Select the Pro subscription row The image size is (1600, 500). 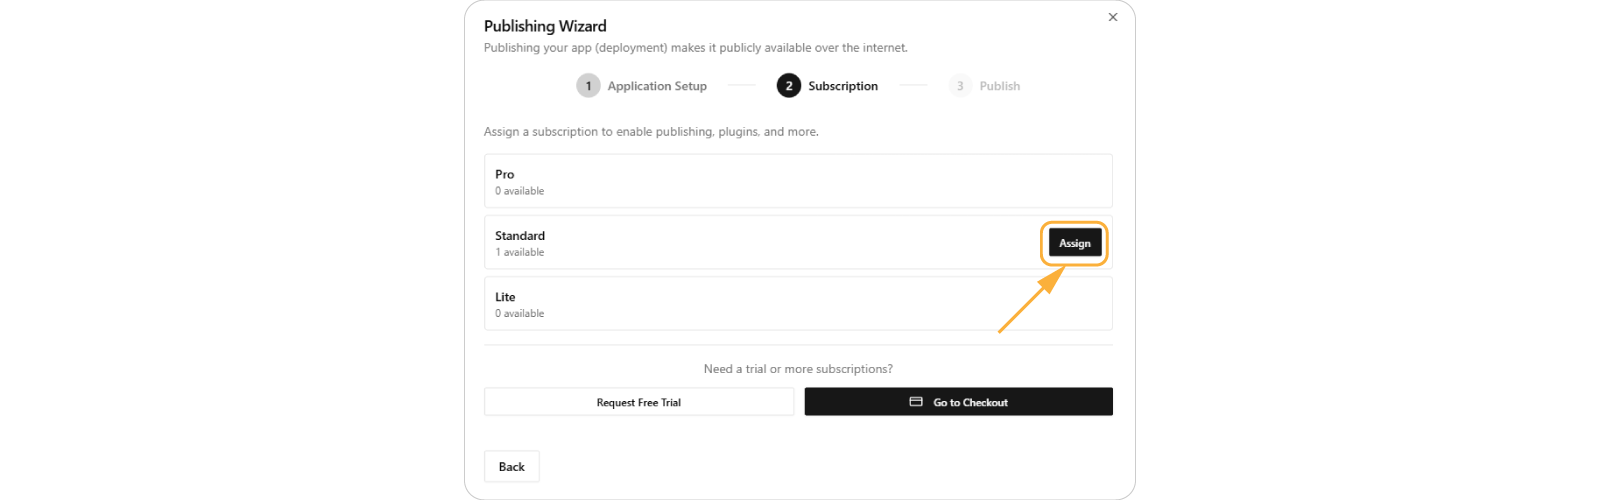pyautogui.click(x=798, y=181)
